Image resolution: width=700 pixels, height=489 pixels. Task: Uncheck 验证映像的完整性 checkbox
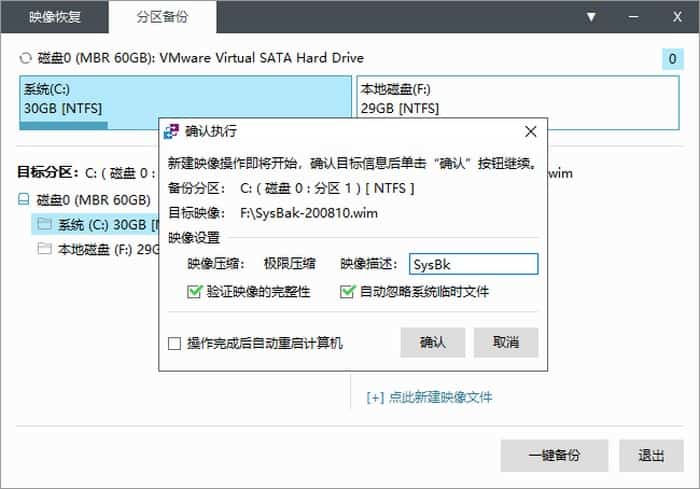[195, 292]
